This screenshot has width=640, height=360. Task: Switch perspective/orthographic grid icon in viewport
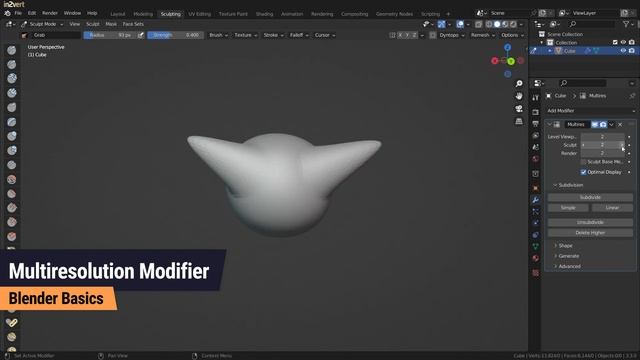519,121
